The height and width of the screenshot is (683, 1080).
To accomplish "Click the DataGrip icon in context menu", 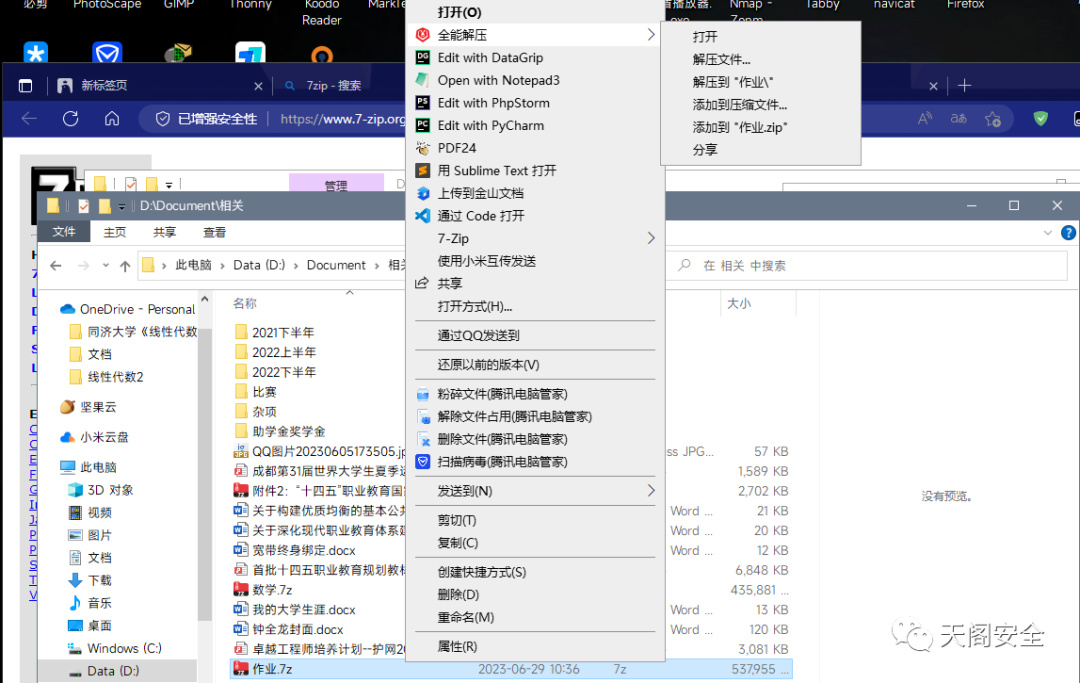I will 423,58.
